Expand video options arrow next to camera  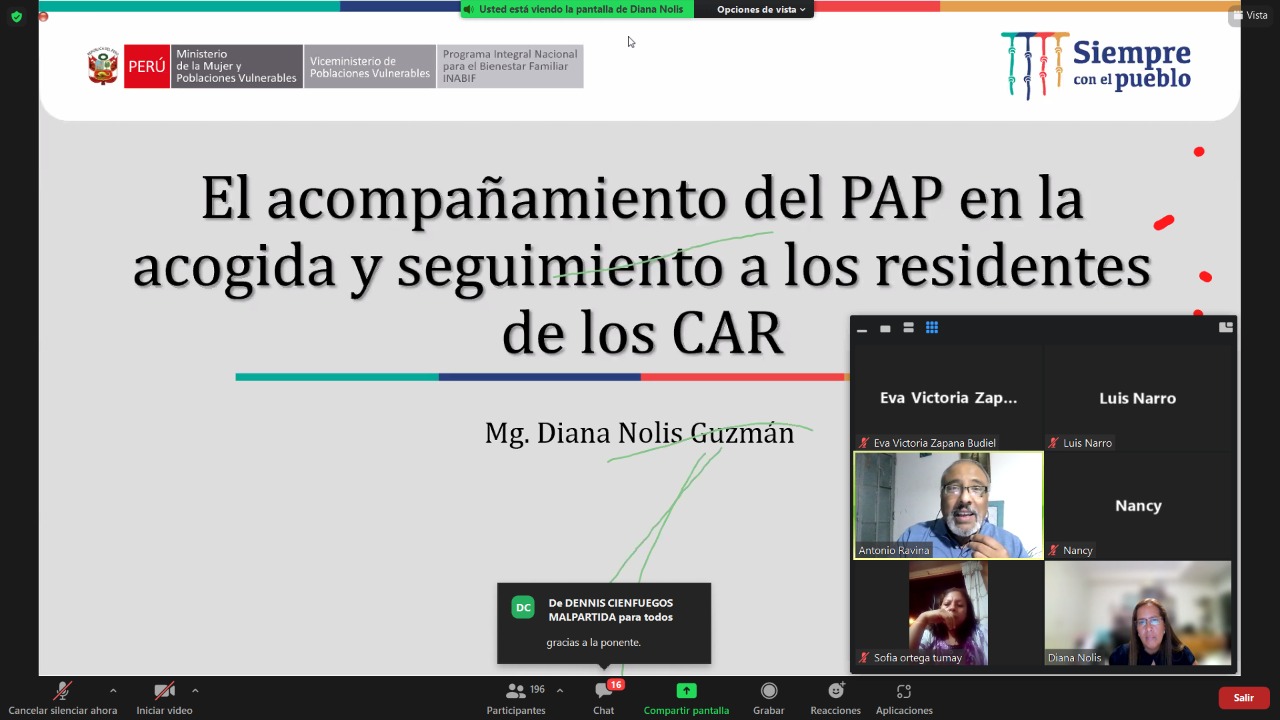tap(195, 690)
